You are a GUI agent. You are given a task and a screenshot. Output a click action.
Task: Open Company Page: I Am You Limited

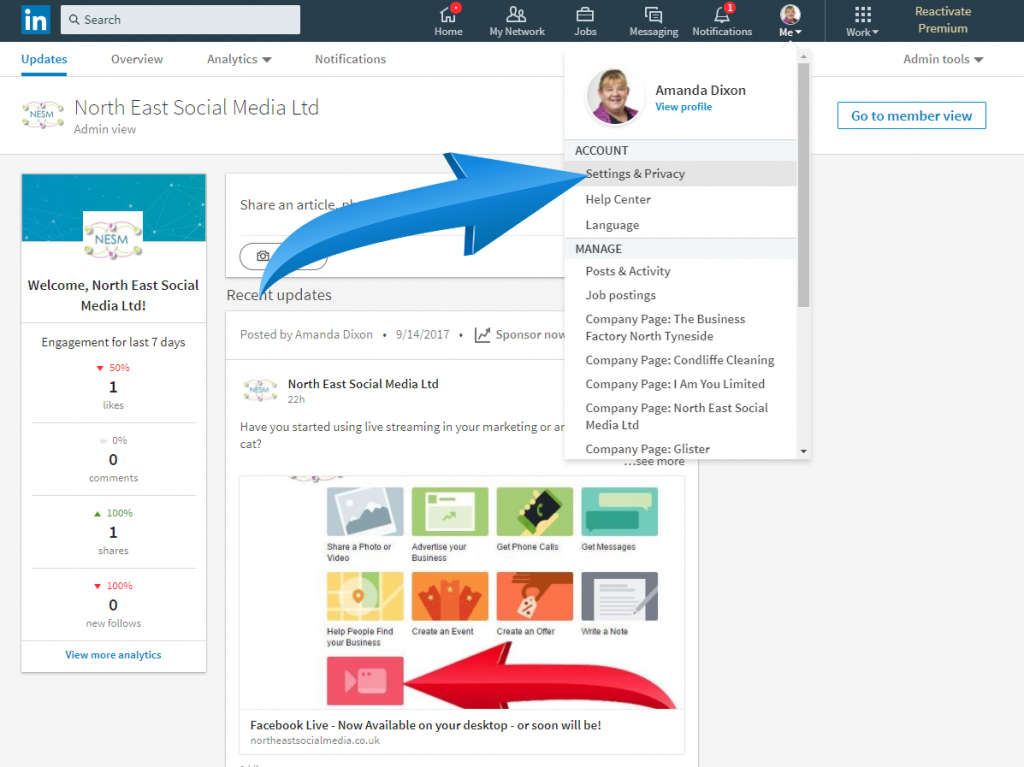pyautogui.click(x=680, y=384)
